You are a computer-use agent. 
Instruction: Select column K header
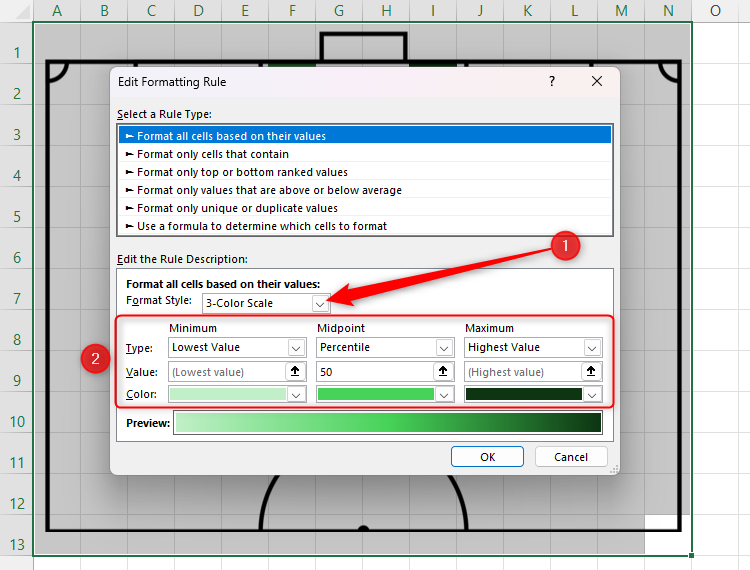point(527,11)
